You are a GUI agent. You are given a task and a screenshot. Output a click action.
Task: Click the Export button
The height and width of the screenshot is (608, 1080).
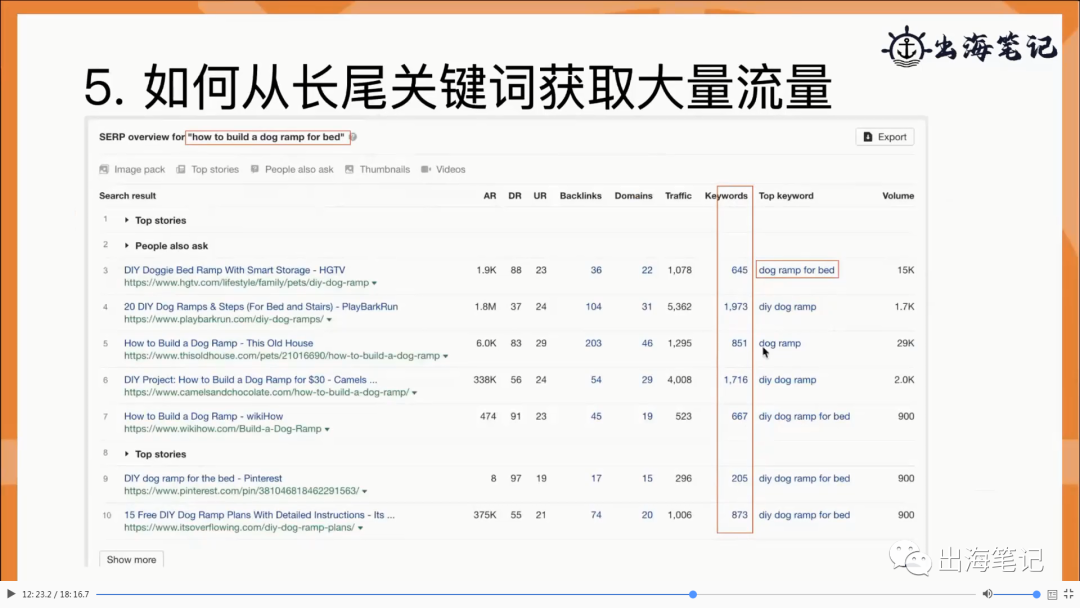pos(885,137)
